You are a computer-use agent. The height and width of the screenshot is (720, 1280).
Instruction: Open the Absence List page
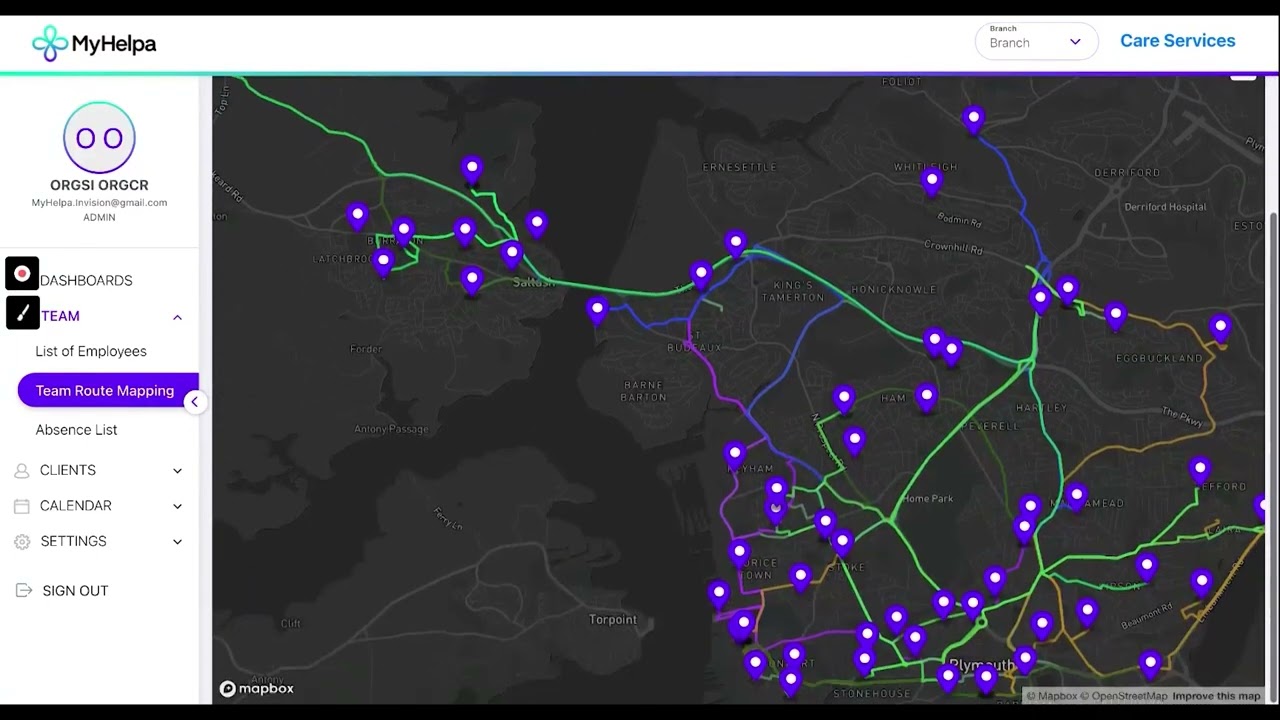[x=76, y=430]
